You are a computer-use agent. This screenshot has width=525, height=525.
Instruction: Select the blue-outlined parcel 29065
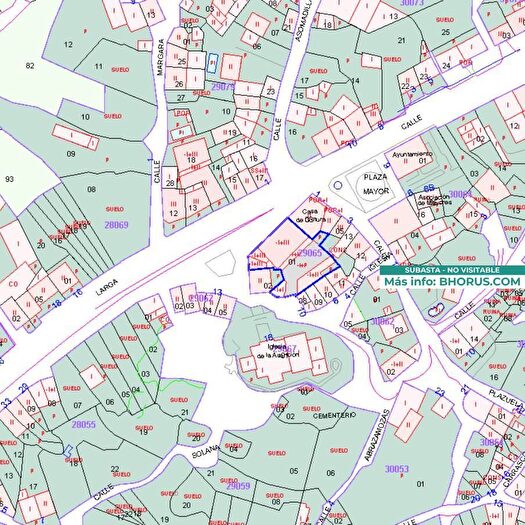292,256
